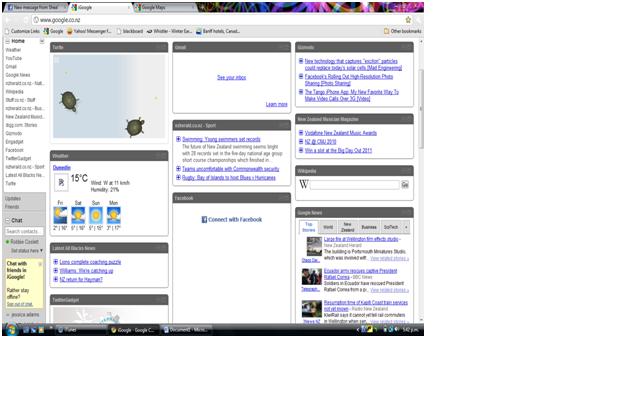This screenshot has width=640, height=400.
Task: Click the Search contacts field
Action: (24, 231)
